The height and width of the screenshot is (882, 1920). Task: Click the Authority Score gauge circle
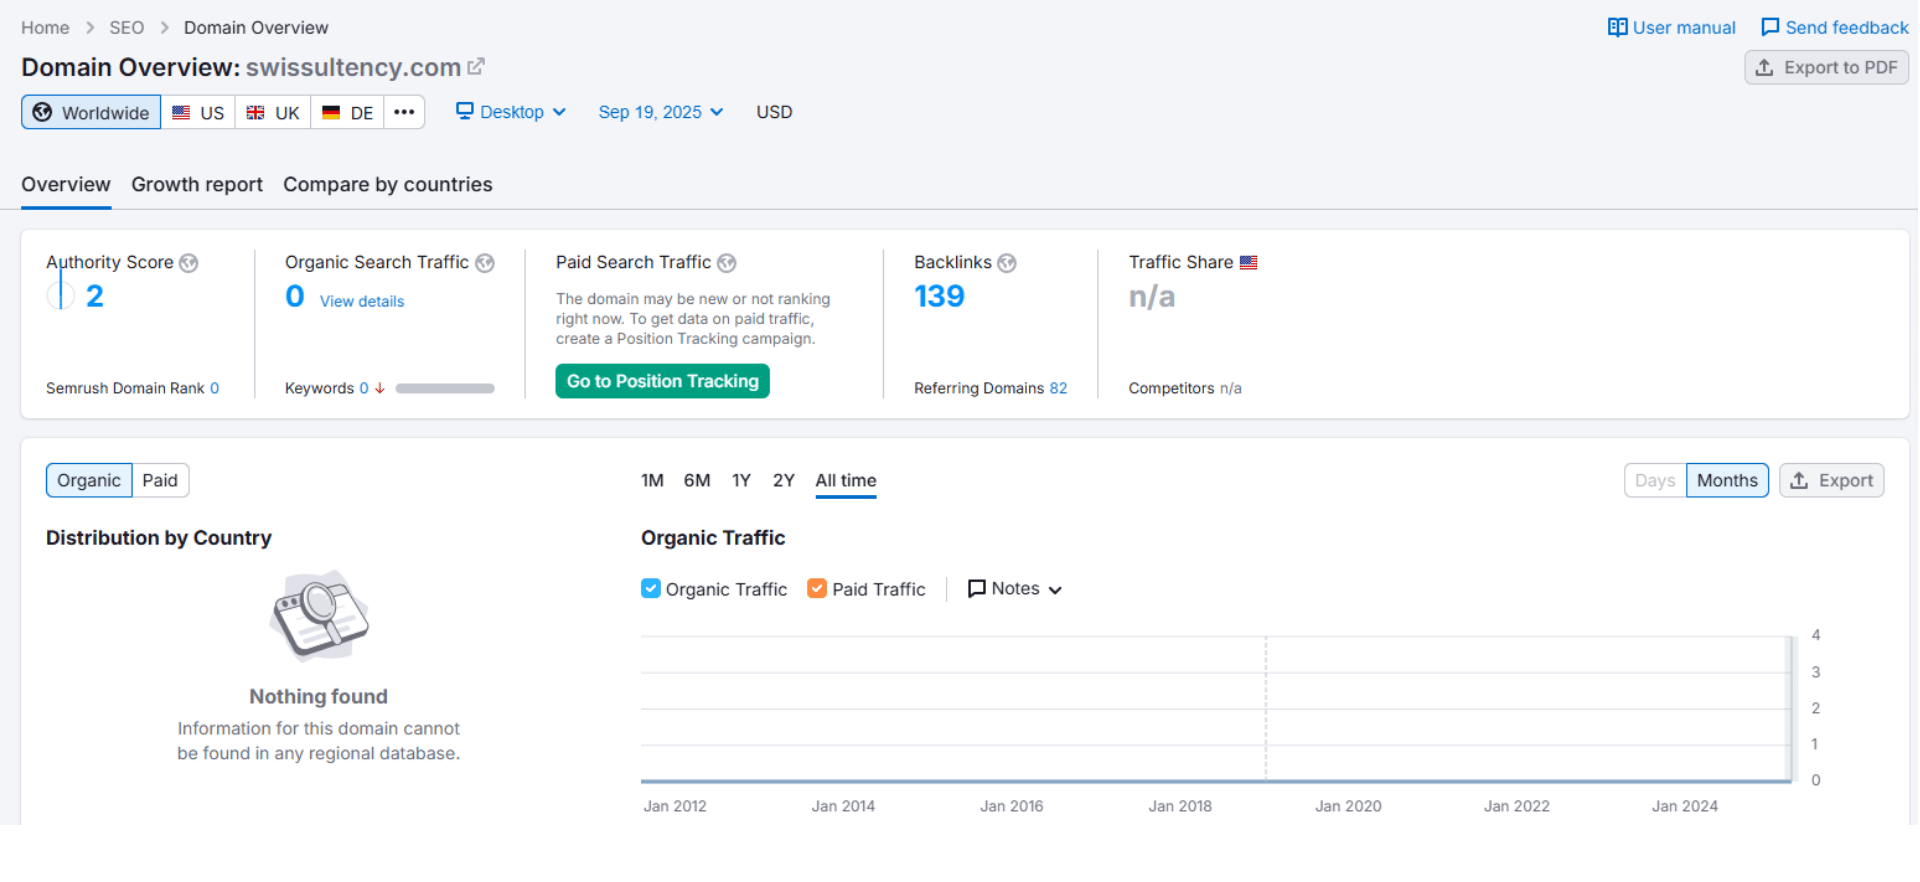click(x=61, y=295)
